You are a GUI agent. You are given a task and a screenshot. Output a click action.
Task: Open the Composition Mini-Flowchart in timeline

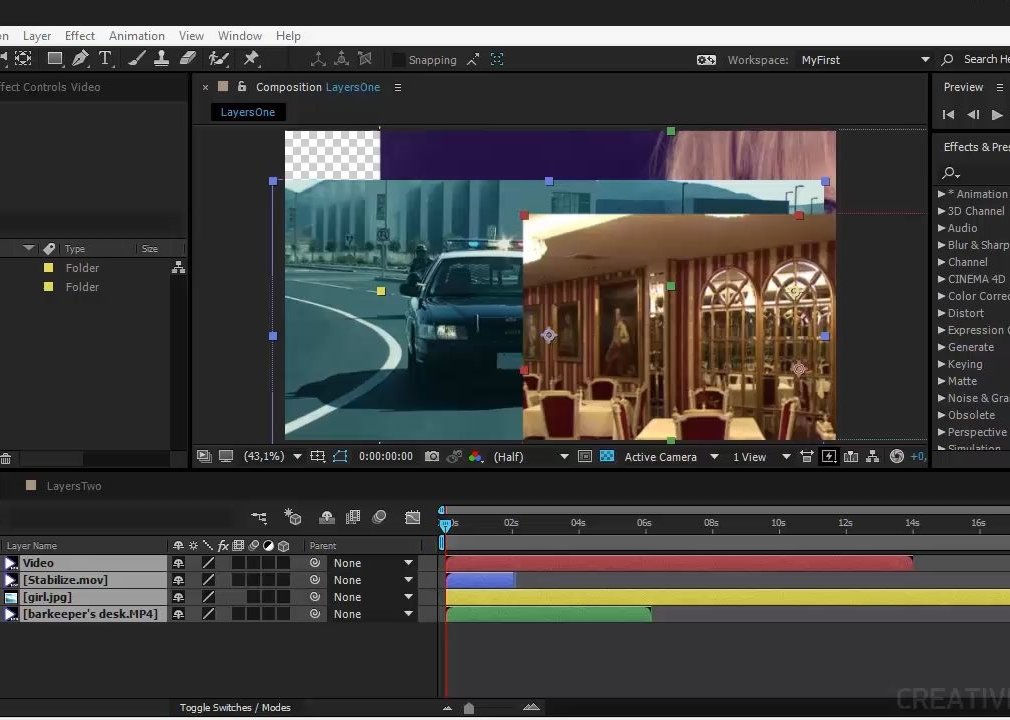coord(259,517)
